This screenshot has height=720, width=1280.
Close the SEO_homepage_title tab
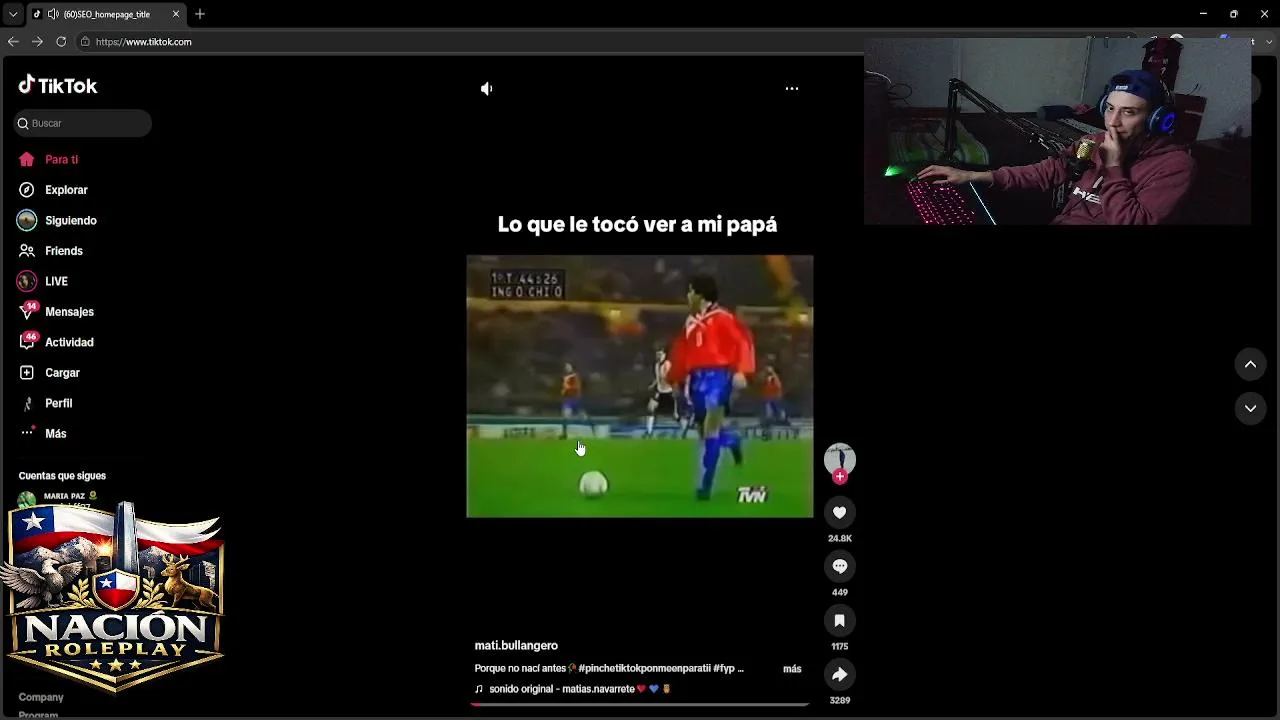coord(176,14)
